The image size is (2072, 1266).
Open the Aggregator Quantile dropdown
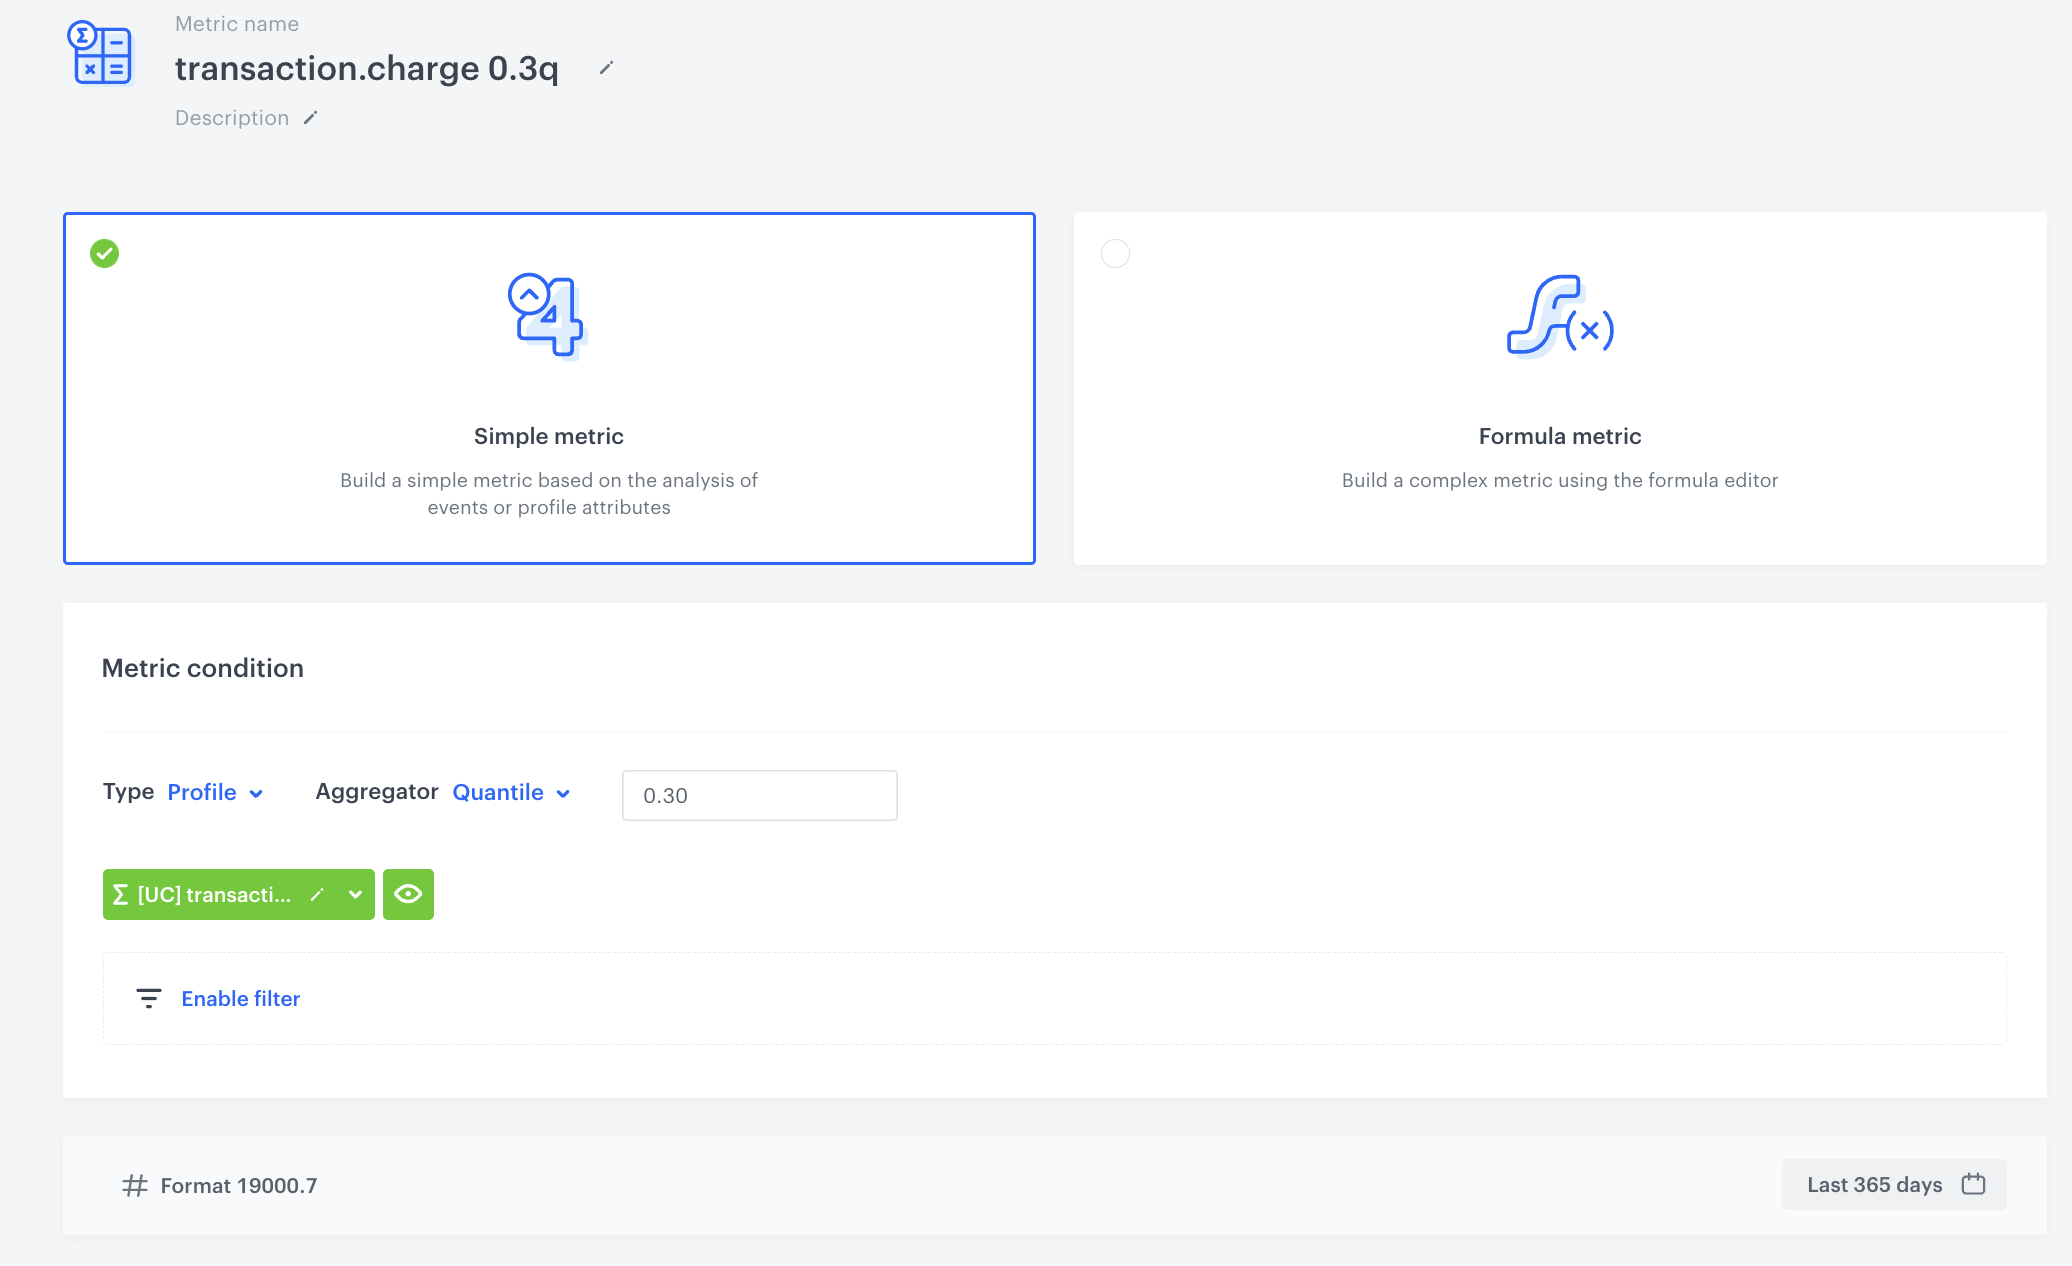pos(511,792)
